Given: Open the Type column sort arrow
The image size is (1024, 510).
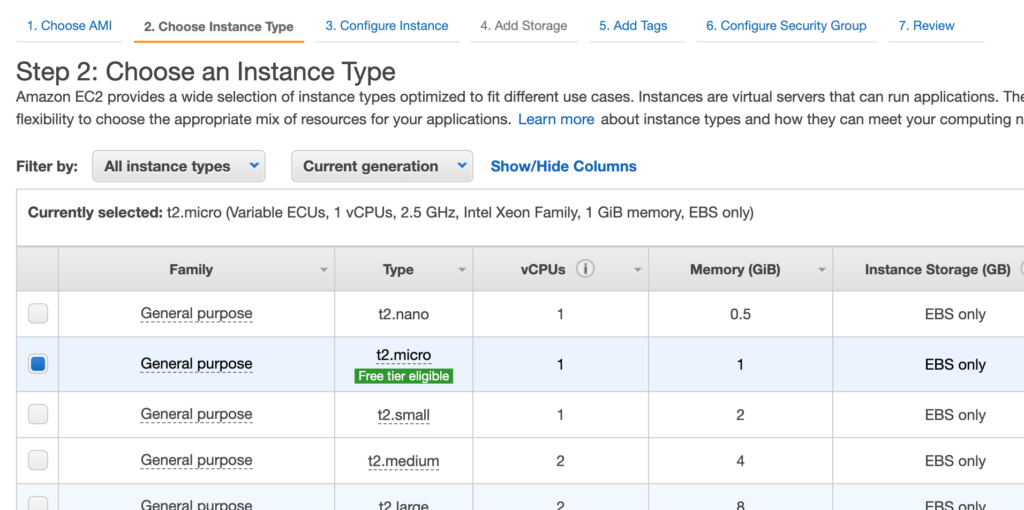Looking at the screenshot, I should [x=462, y=270].
